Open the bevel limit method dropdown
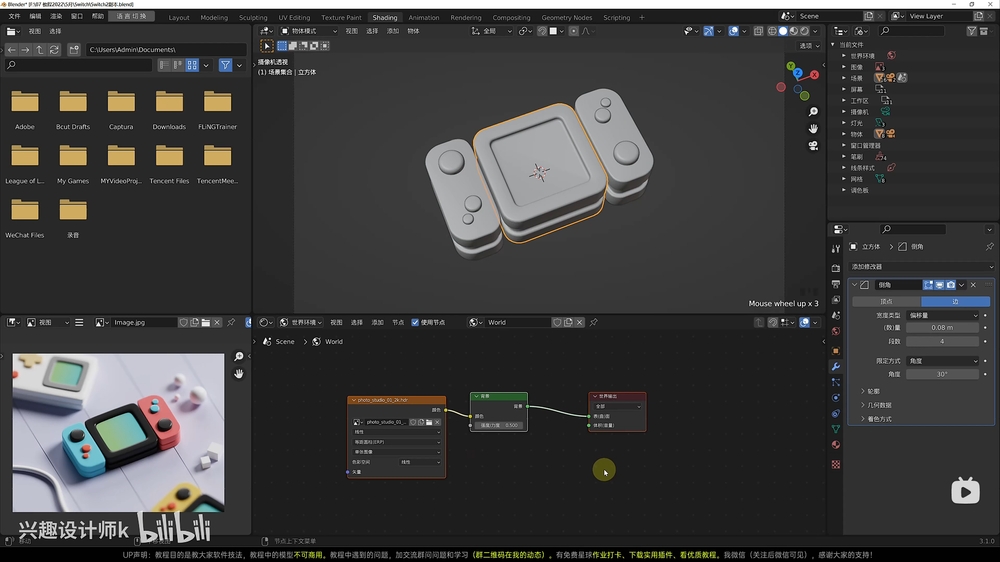Screen dimensions: 1000x562 tap(943, 361)
